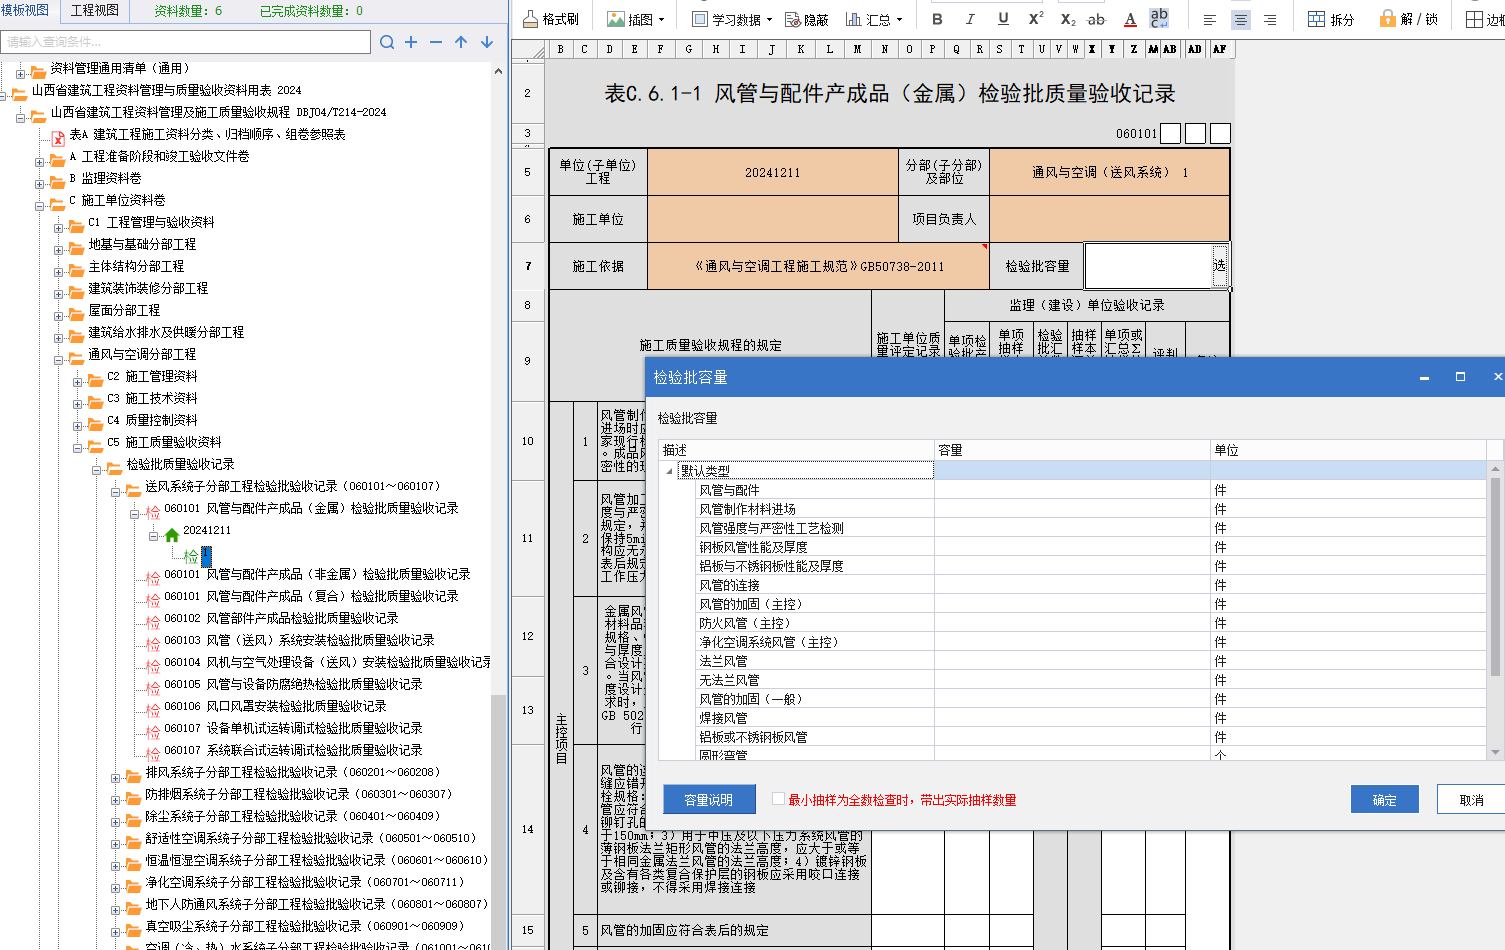The height and width of the screenshot is (950, 1505).
Task: Click the 边框 border tool
Action: coord(1485,19)
